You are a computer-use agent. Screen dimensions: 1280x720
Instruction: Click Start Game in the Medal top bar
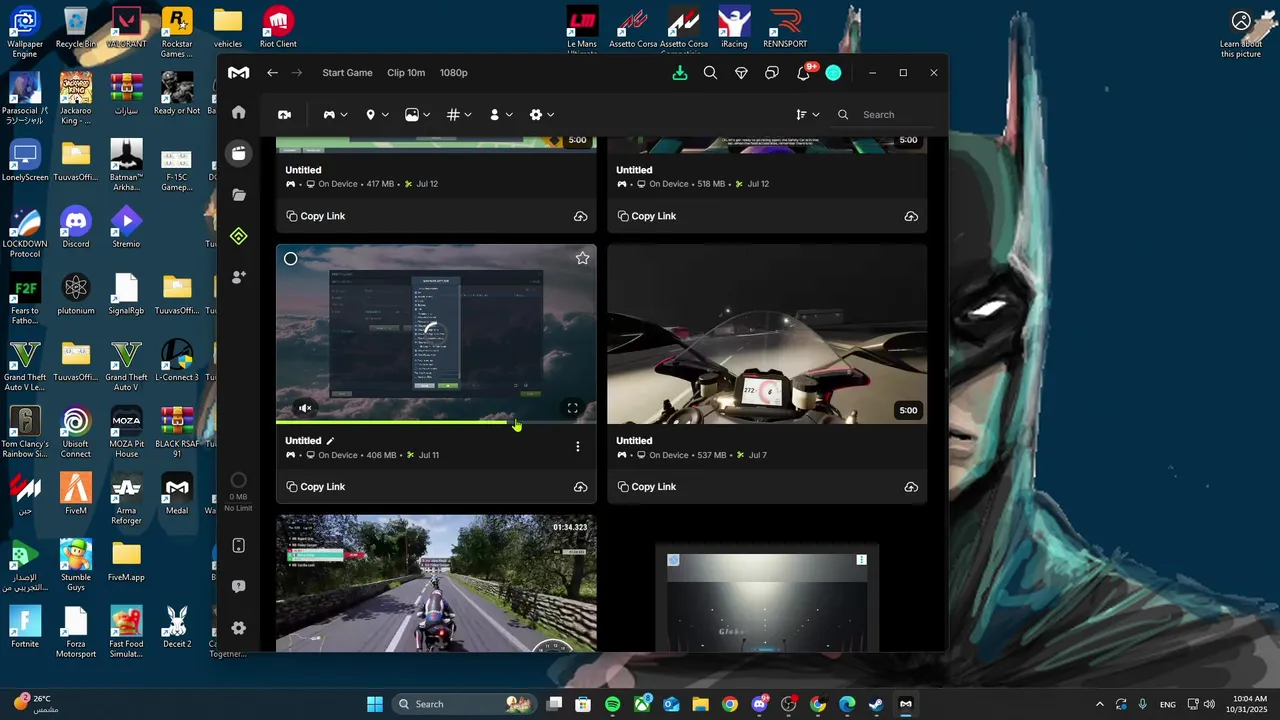pos(347,73)
